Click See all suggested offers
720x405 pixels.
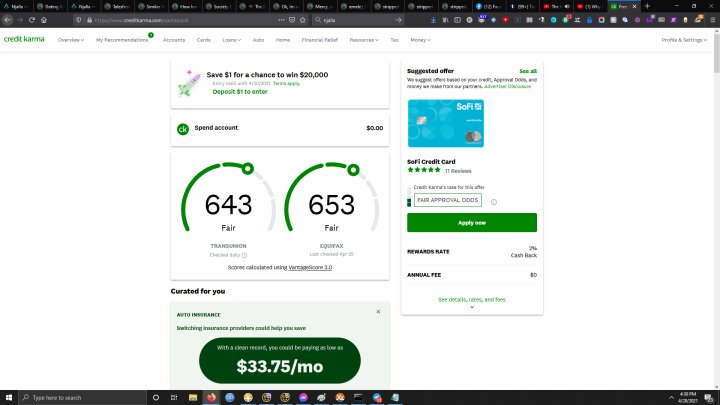click(528, 71)
